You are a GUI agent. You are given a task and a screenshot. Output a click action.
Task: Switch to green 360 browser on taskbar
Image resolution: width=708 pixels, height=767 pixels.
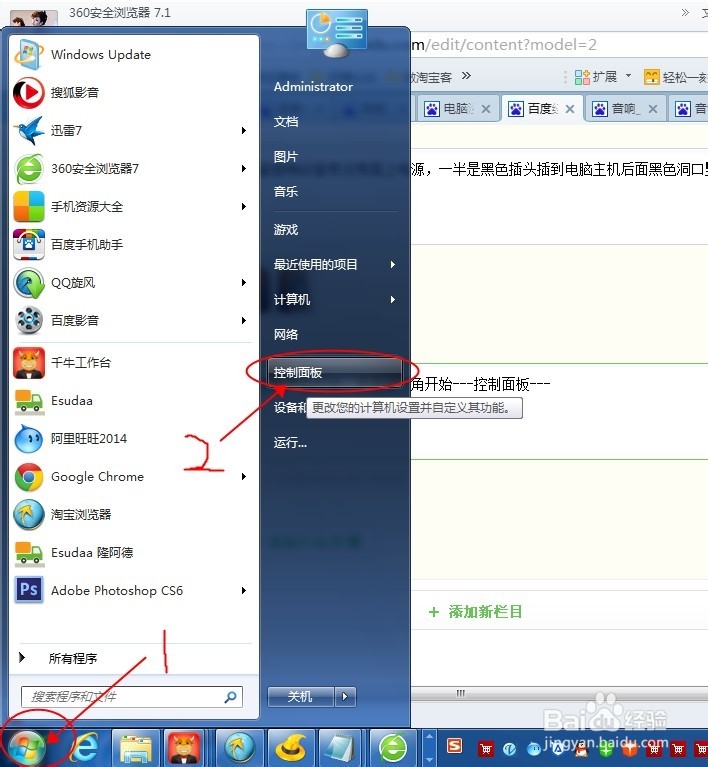[x=393, y=747]
